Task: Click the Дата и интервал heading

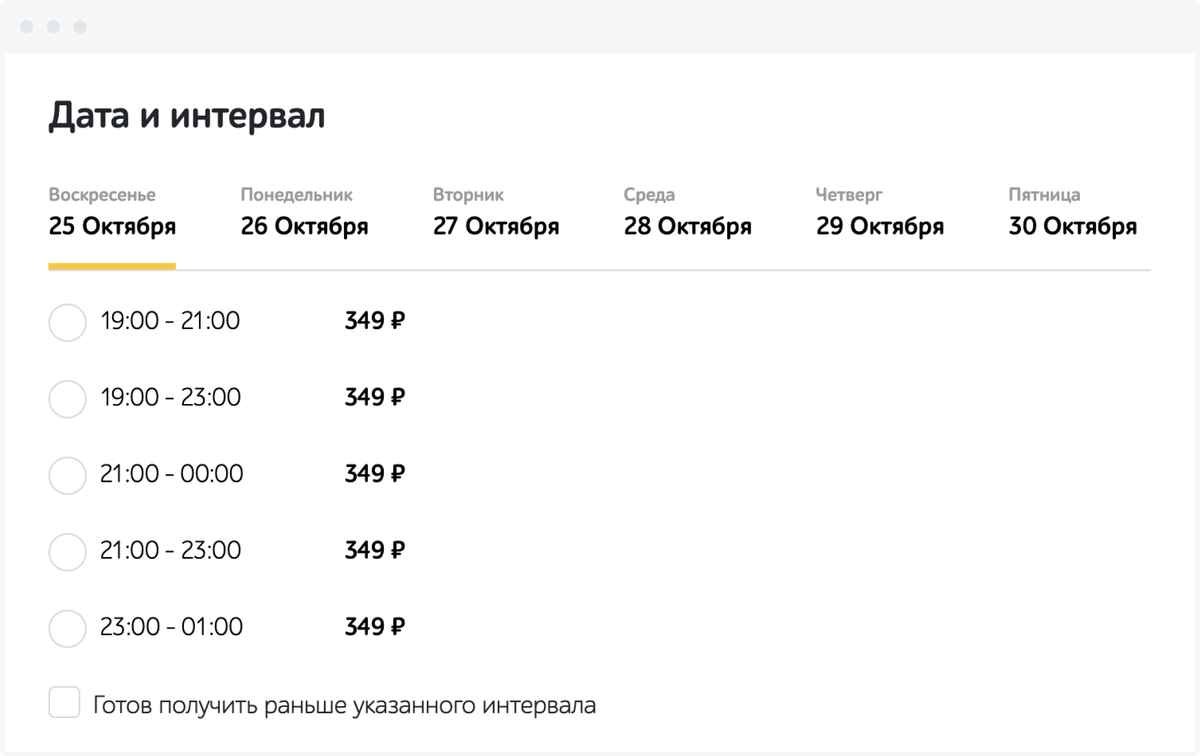Action: (186, 115)
